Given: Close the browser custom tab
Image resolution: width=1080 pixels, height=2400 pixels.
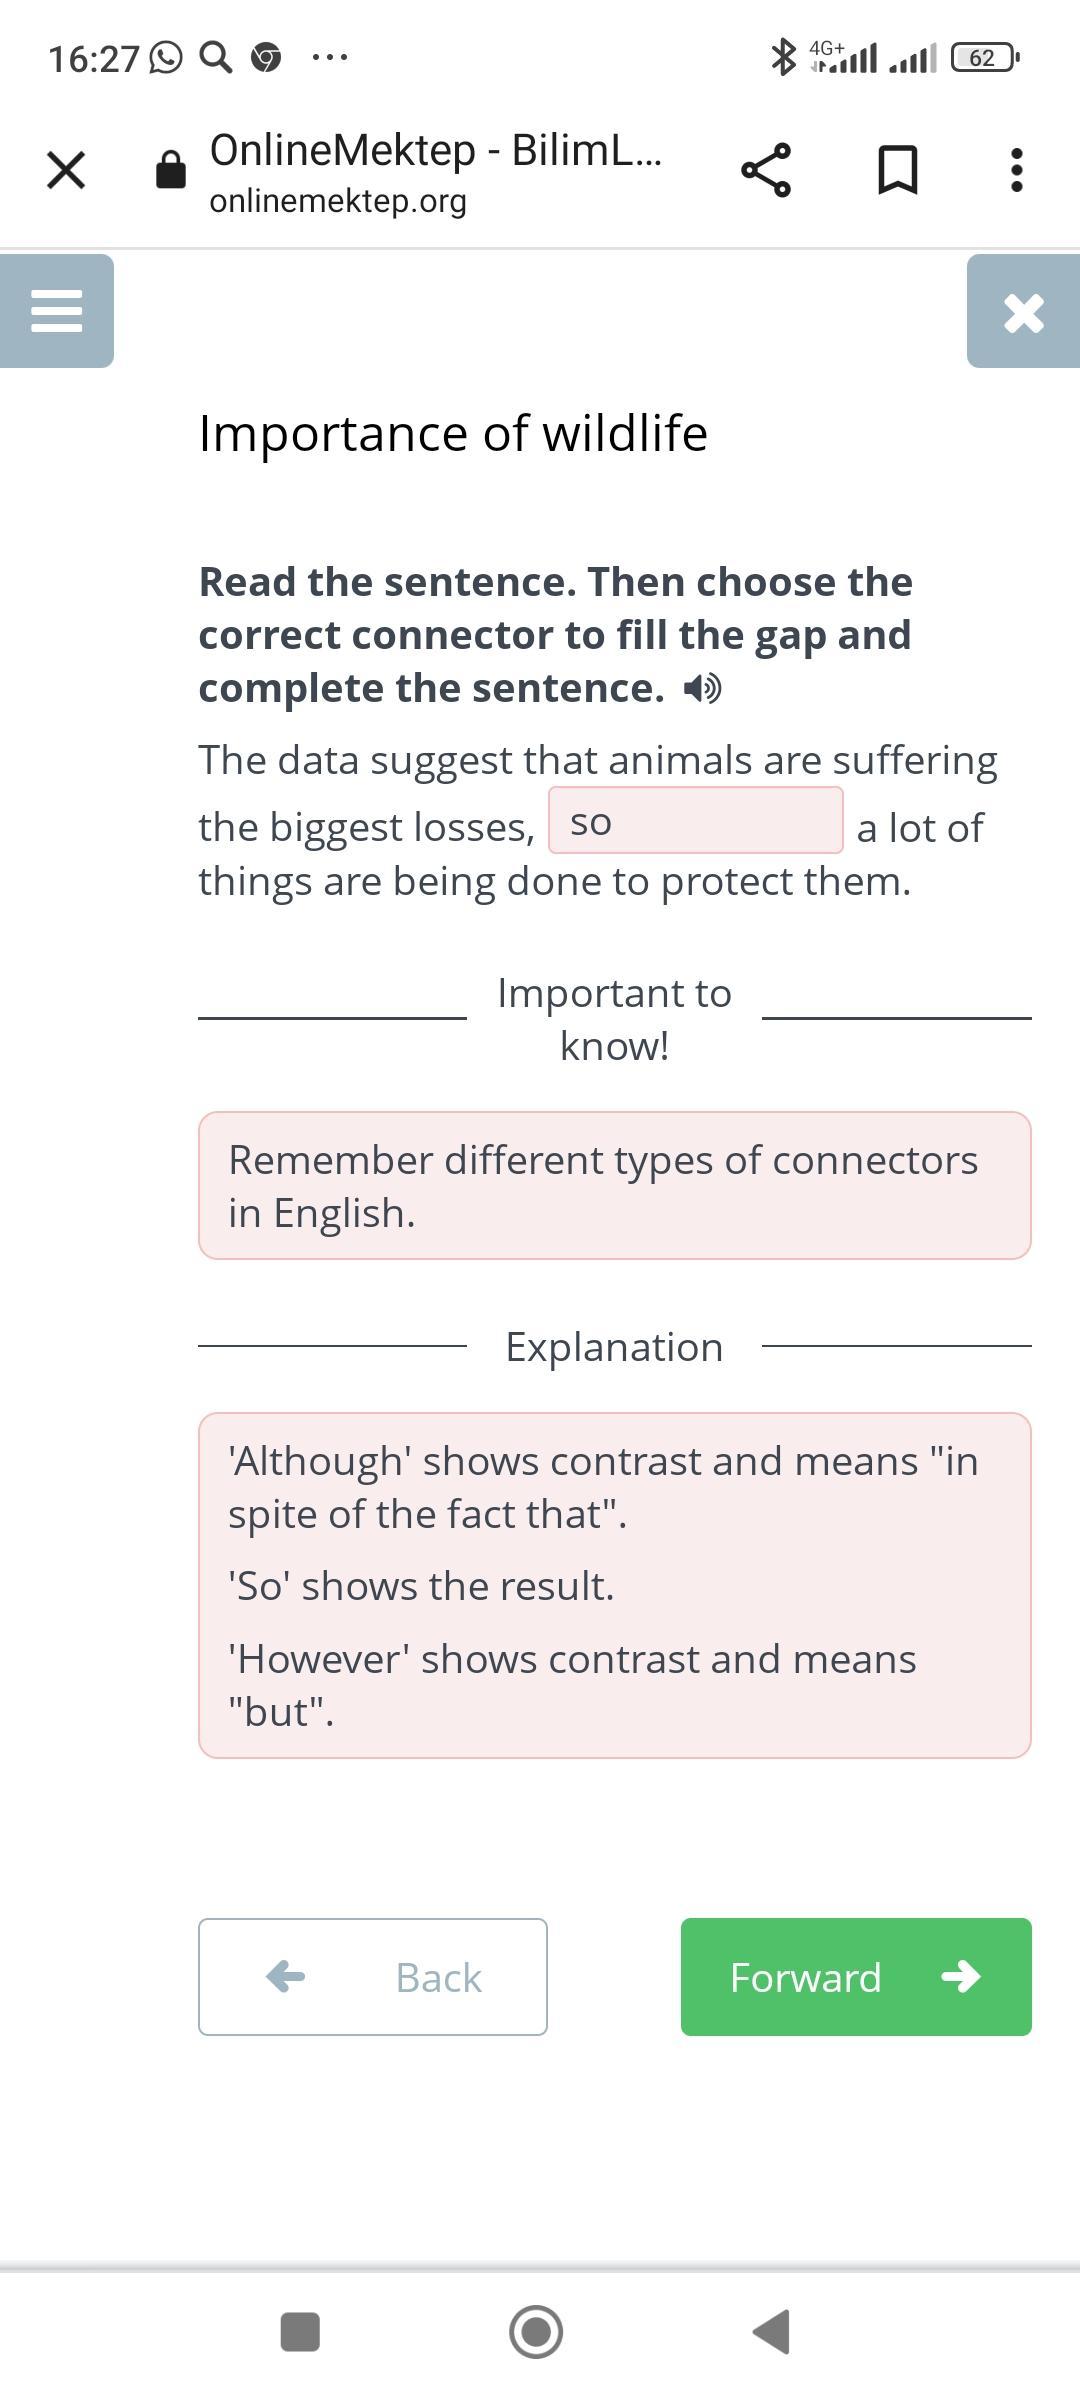Looking at the screenshot, I should click(x=66, y=169).
